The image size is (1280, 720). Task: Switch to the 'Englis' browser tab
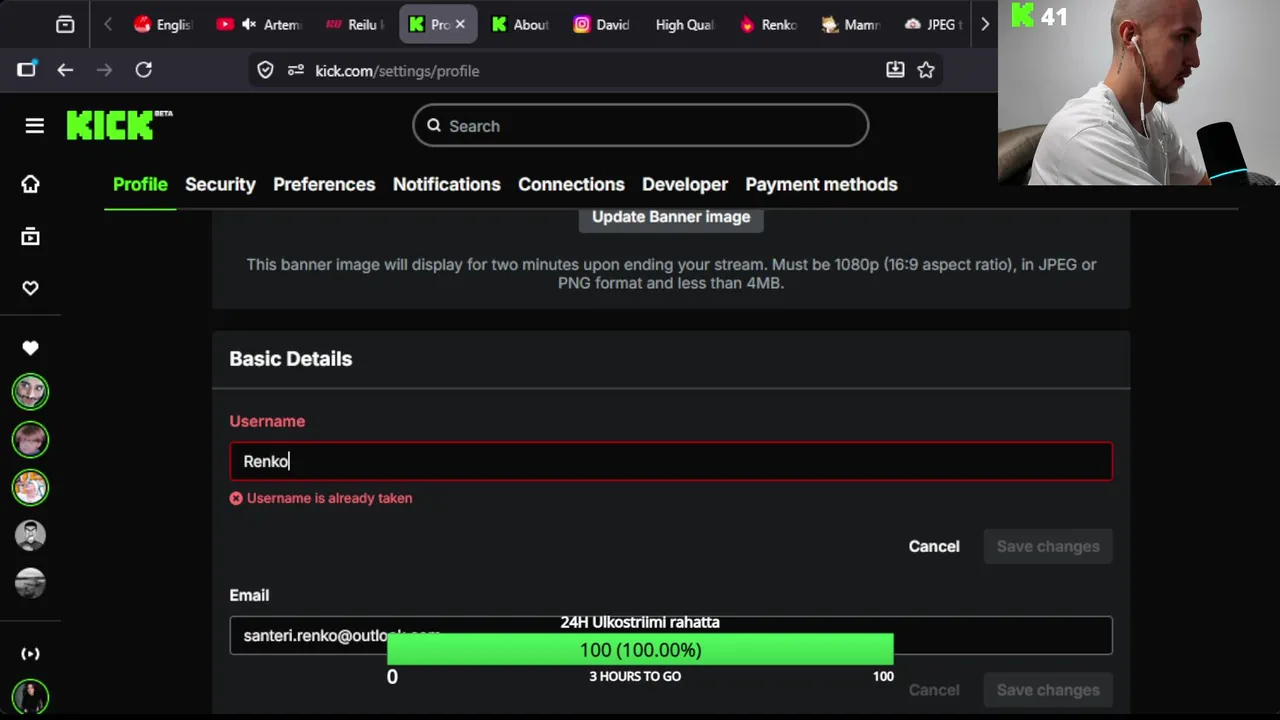(163, 25)
